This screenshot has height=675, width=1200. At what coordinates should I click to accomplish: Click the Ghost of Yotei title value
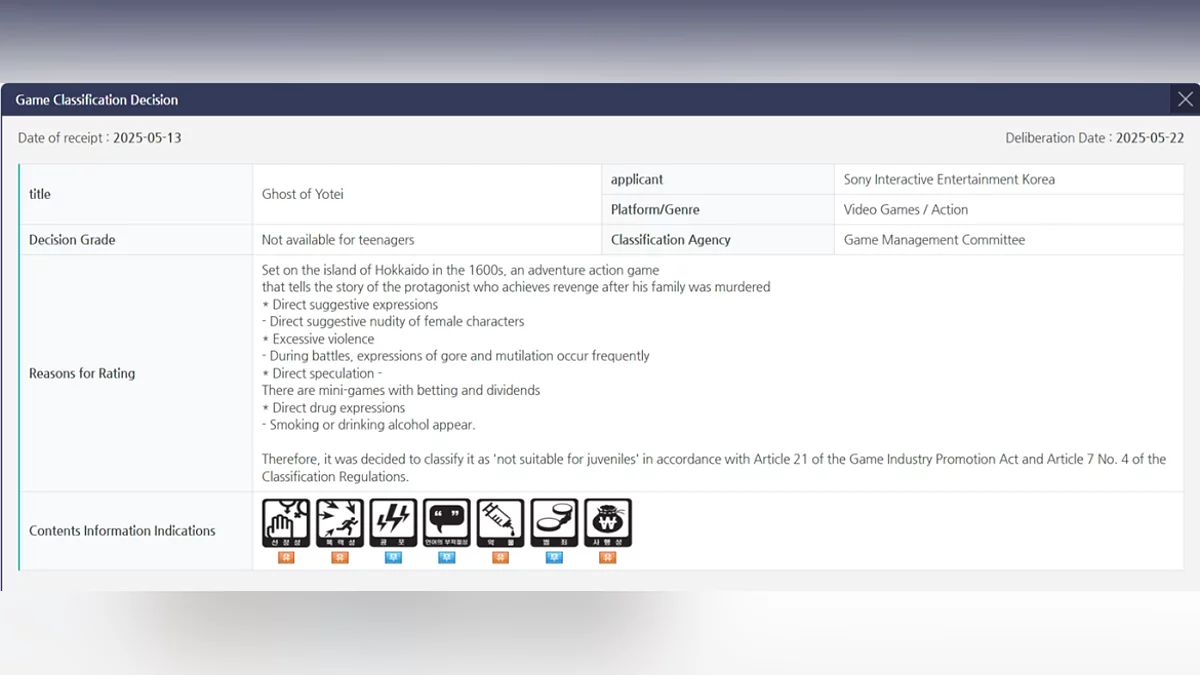click(x=302, y=194)
